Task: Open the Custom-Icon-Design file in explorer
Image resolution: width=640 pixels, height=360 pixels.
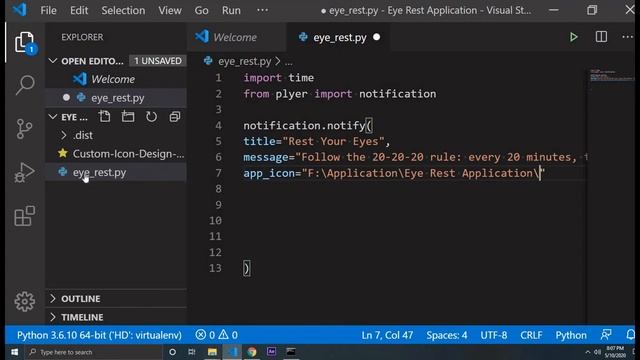Action: 122,154
